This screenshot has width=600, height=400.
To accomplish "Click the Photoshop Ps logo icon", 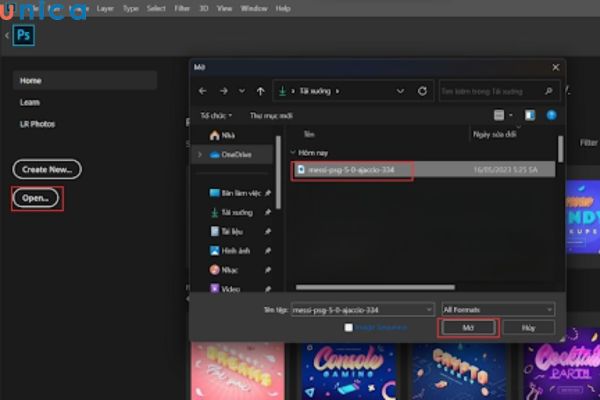I will (24, 36).
